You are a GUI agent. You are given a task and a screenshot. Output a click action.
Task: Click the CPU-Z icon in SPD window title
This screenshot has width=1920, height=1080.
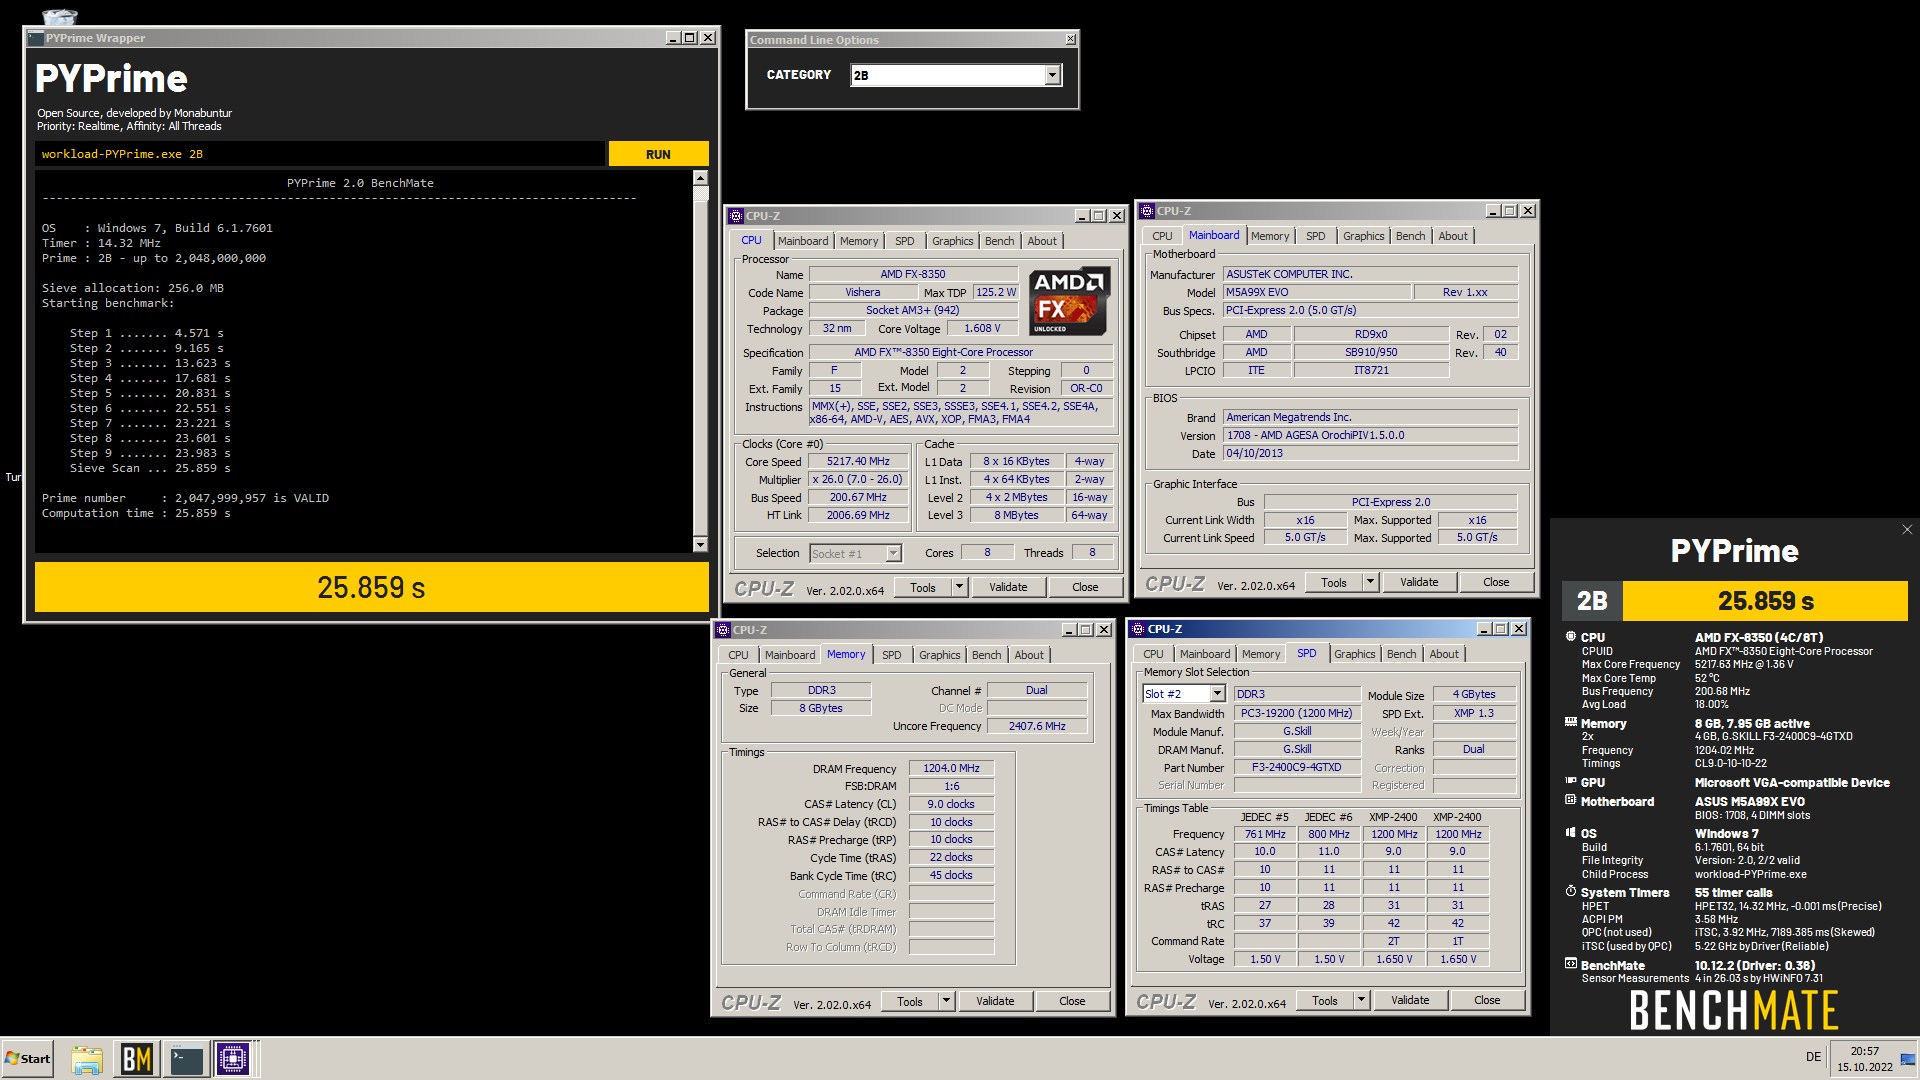pyautogui.click(x=1138, y=629)
